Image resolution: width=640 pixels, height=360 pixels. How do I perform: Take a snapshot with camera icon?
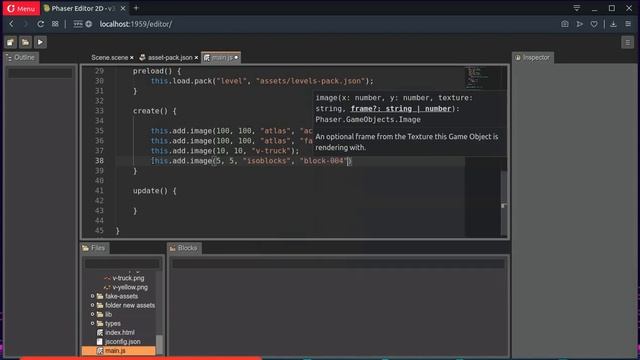point(564,24)
